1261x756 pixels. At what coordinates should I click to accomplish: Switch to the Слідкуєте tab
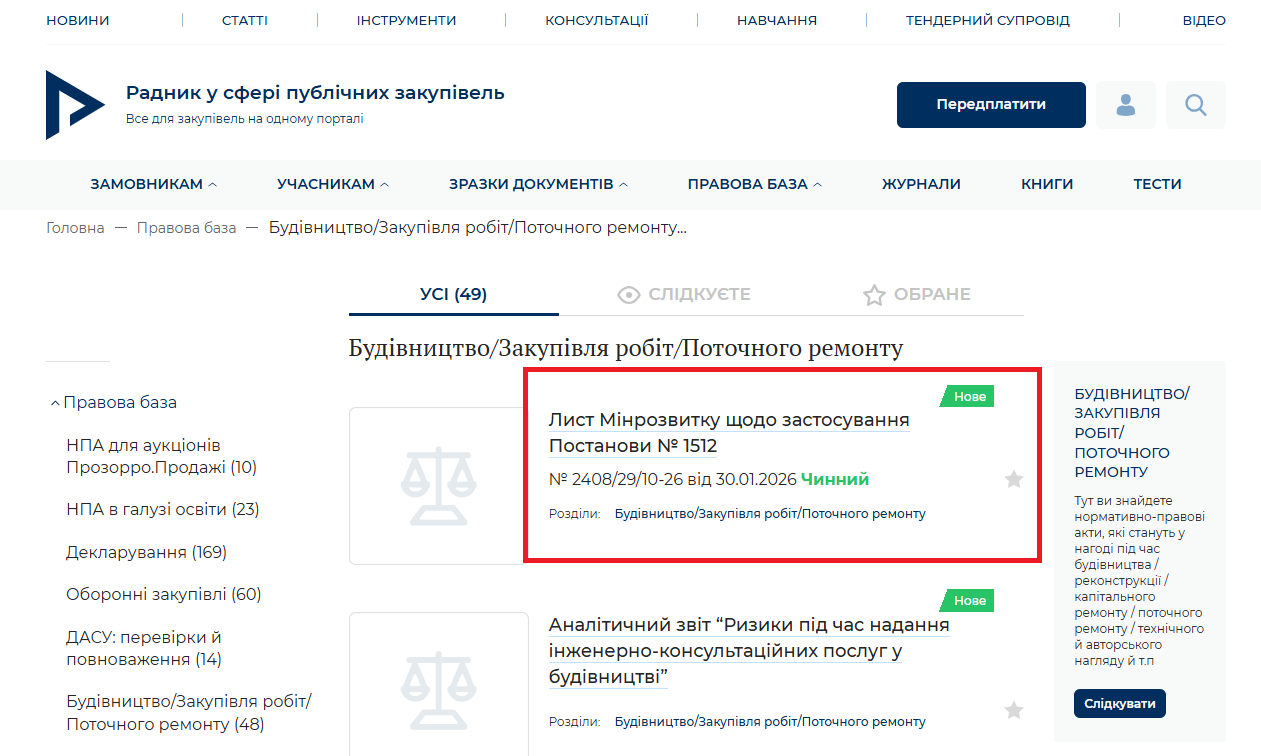[685, 295]
